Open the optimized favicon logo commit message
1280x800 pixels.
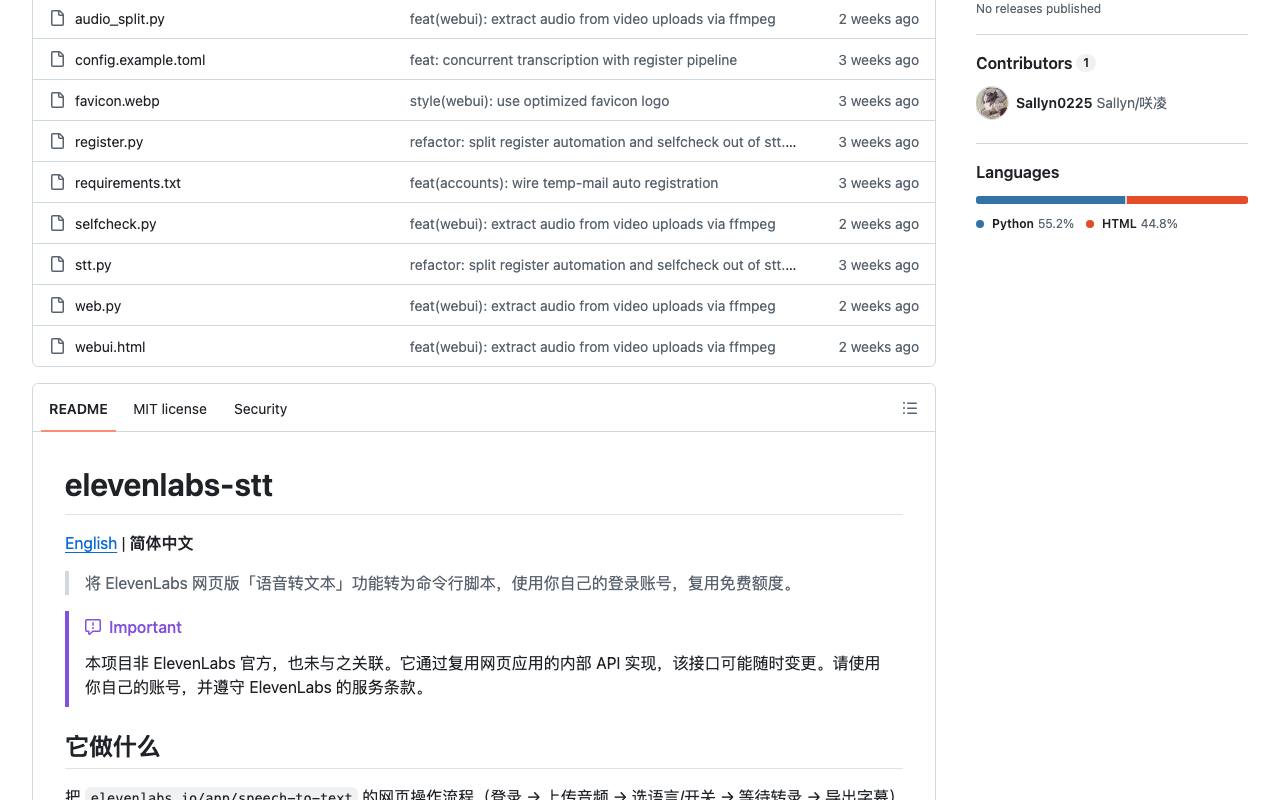540,101
